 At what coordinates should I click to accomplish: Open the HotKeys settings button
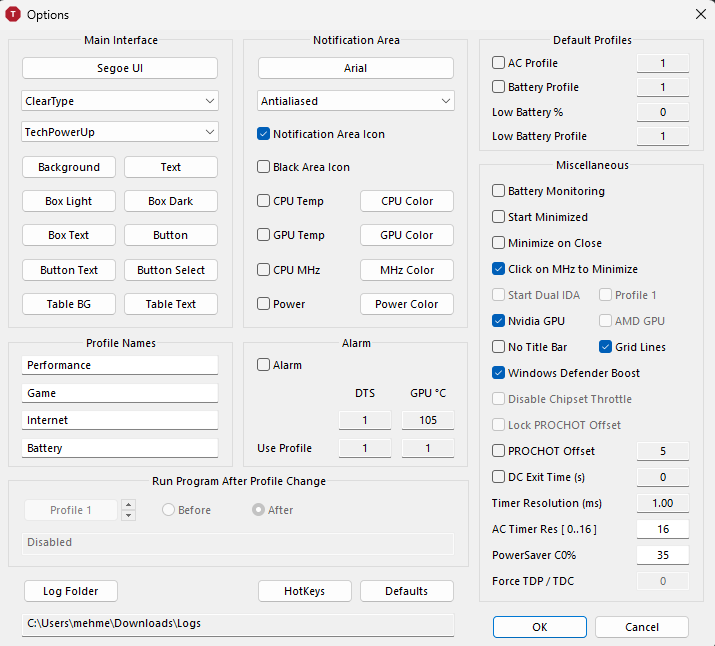coord(305,591)
